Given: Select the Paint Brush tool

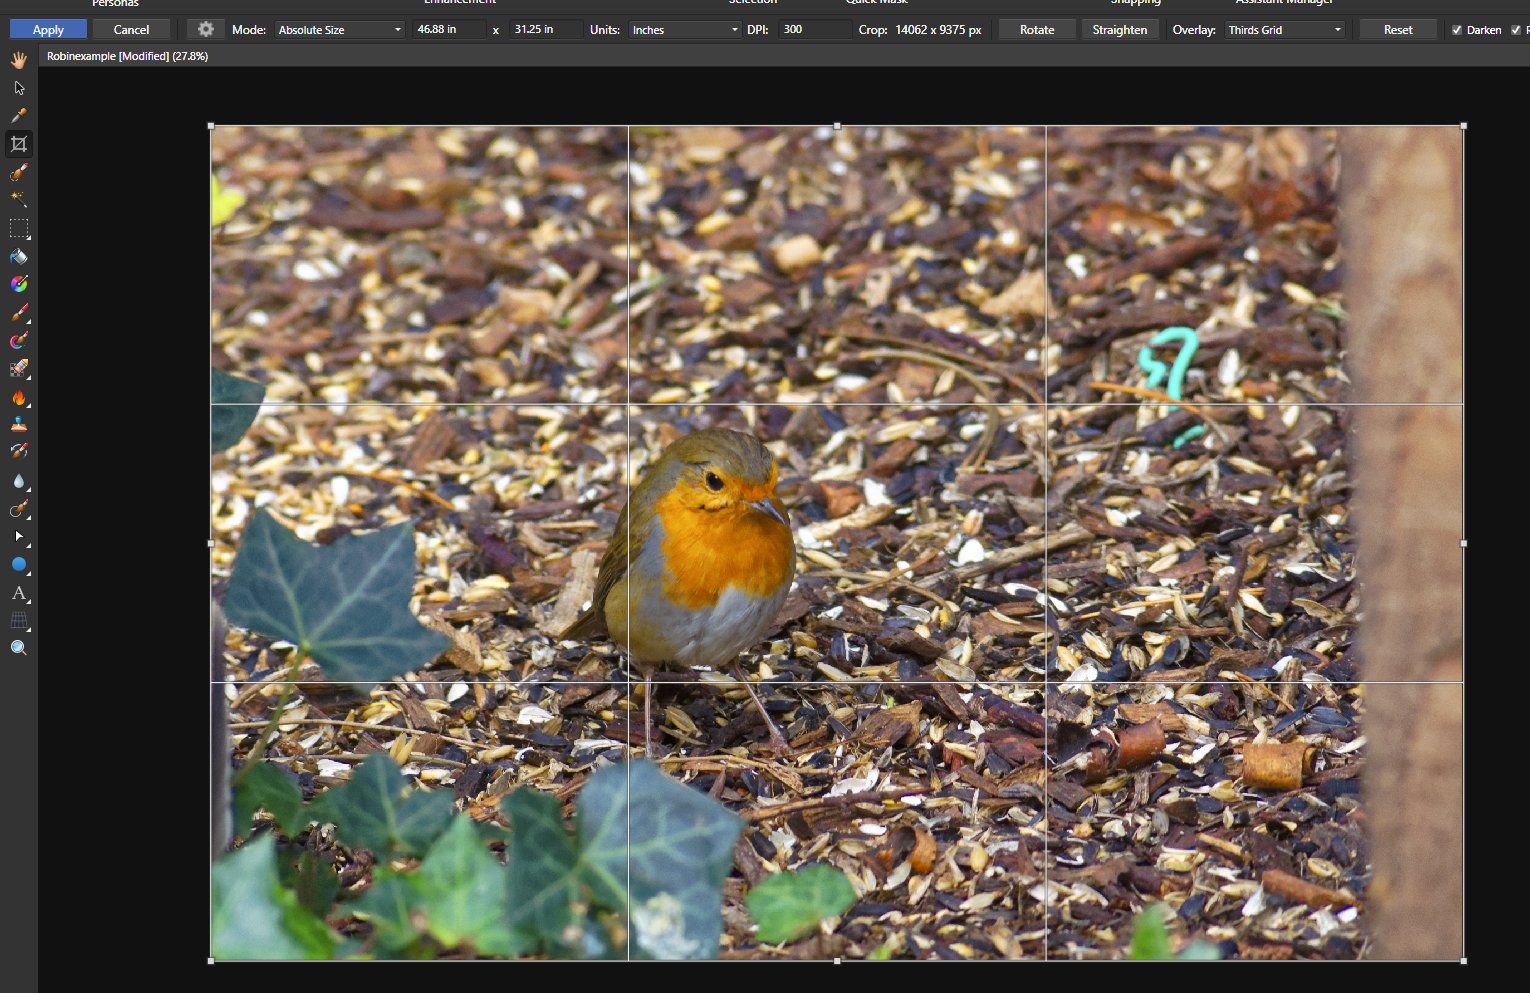Looking at the screenshot, I should (18, 313).
